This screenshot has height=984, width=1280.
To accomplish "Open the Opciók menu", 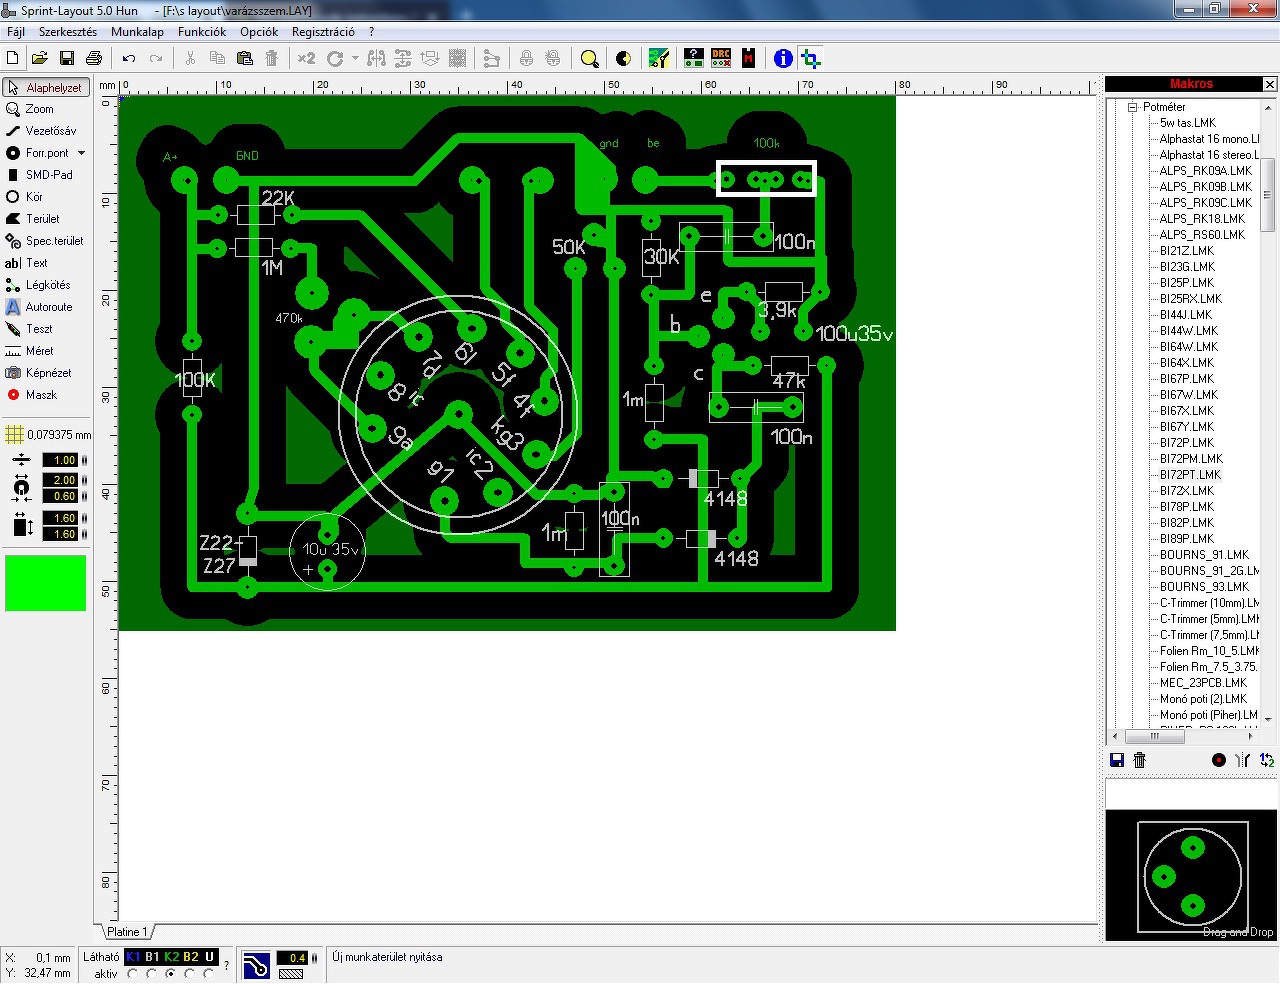I will [259, 32].
